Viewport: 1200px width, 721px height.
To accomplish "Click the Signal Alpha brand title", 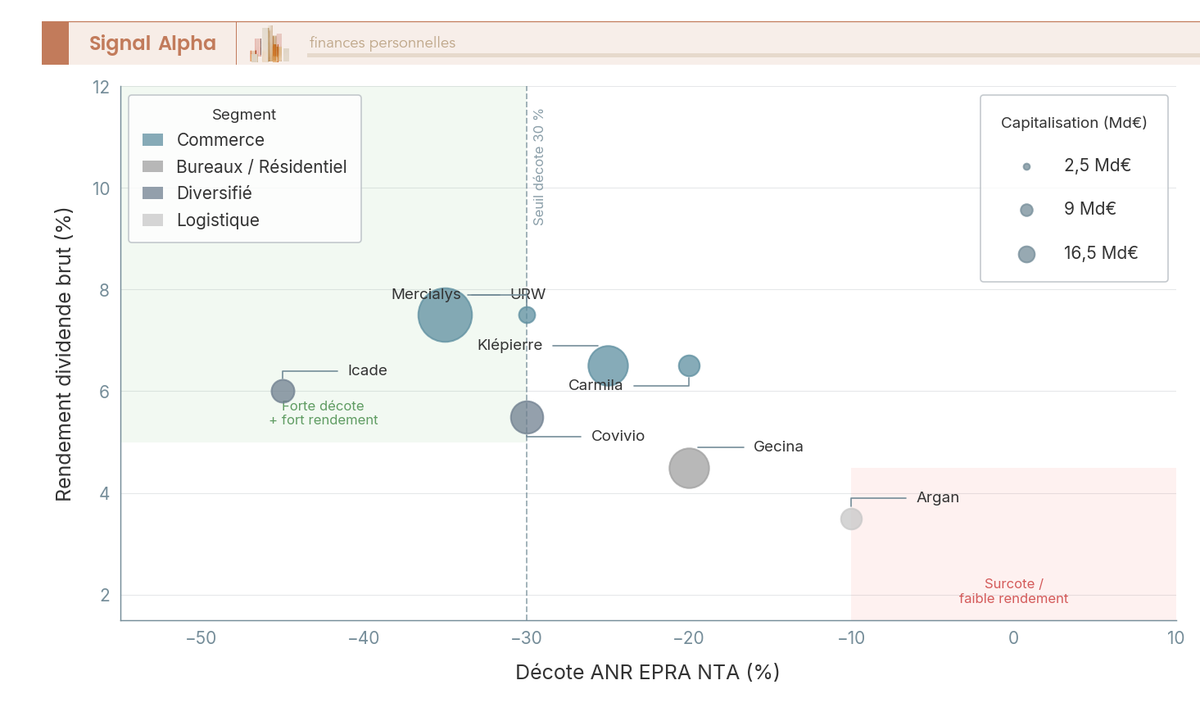I will pos(152,43).
